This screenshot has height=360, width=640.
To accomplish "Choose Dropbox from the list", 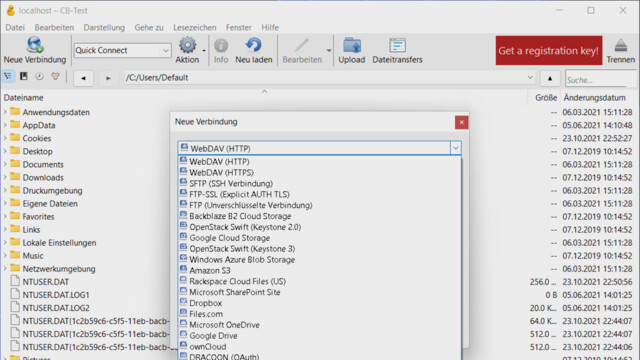I will coord(320,303).
